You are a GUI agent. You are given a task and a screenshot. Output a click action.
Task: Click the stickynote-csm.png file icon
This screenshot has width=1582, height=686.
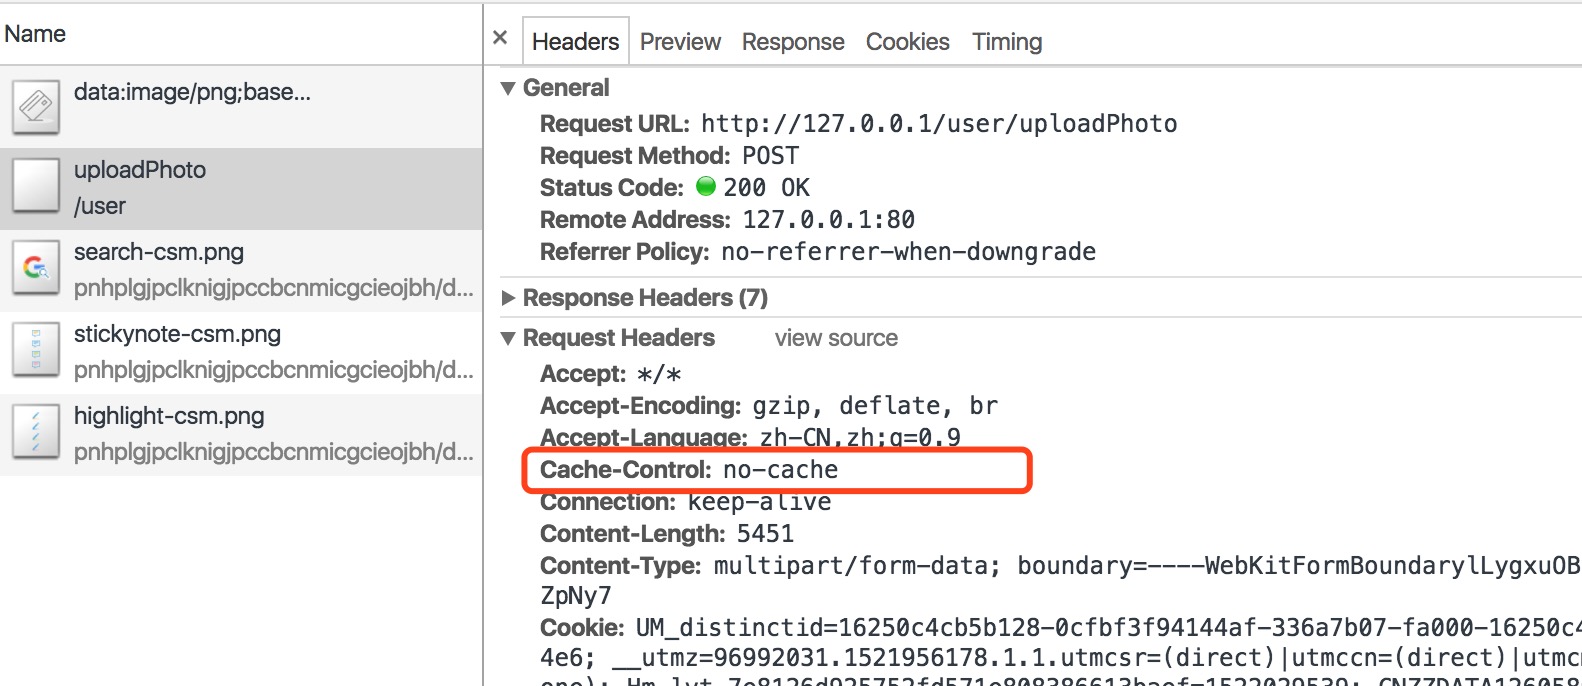tap(36, 351)
